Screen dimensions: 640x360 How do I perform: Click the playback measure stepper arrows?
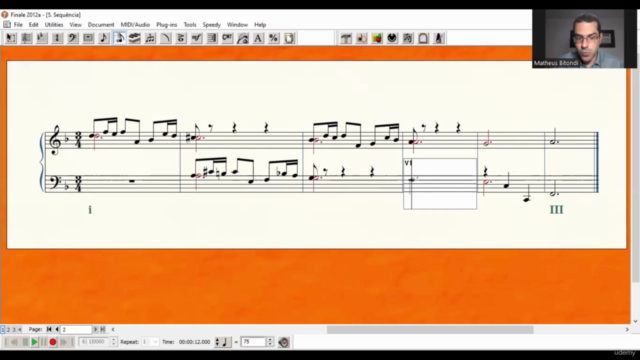coord(113,342)
